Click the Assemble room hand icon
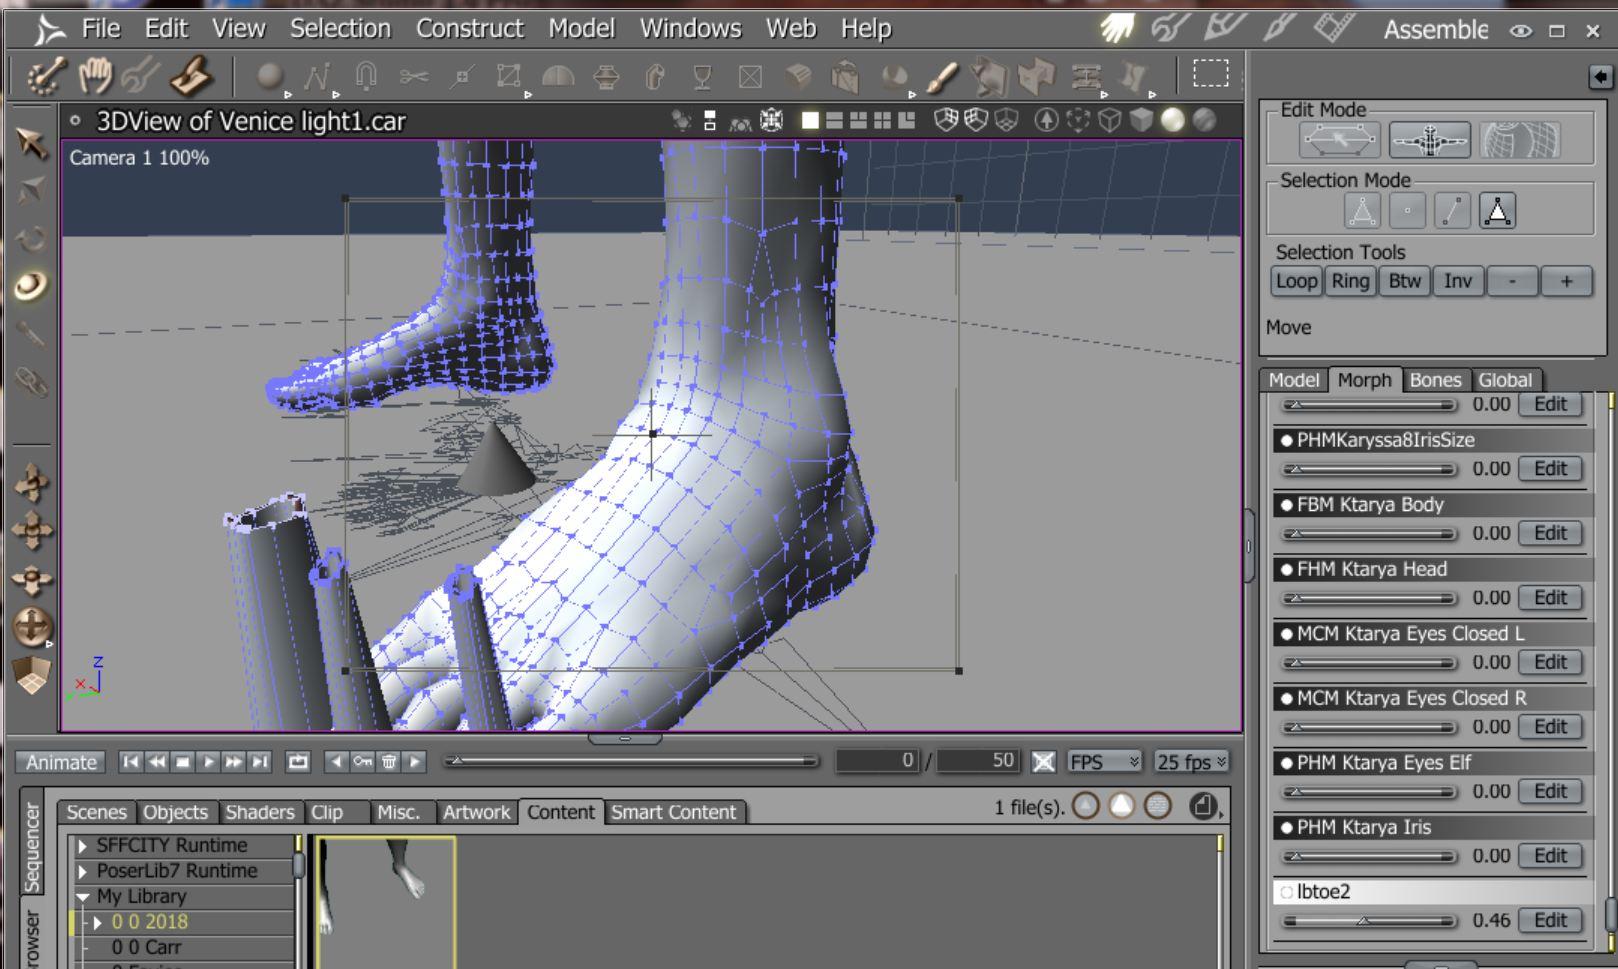Image resolution: width=1618 pixels, height=969 pixels. [x=1117, y=29]
